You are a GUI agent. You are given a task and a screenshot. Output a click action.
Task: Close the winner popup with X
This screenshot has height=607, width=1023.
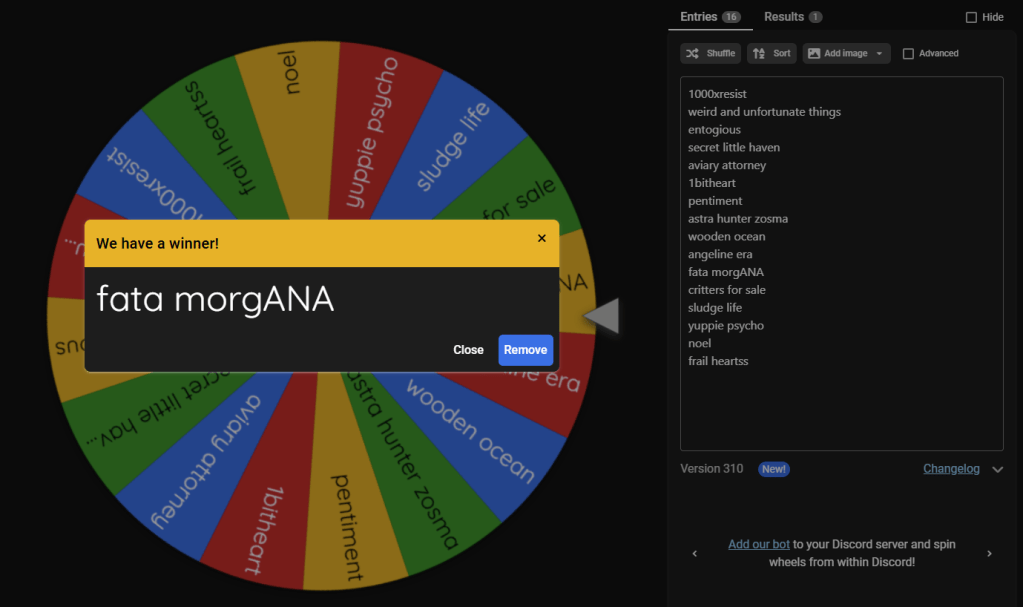[542, 238]
